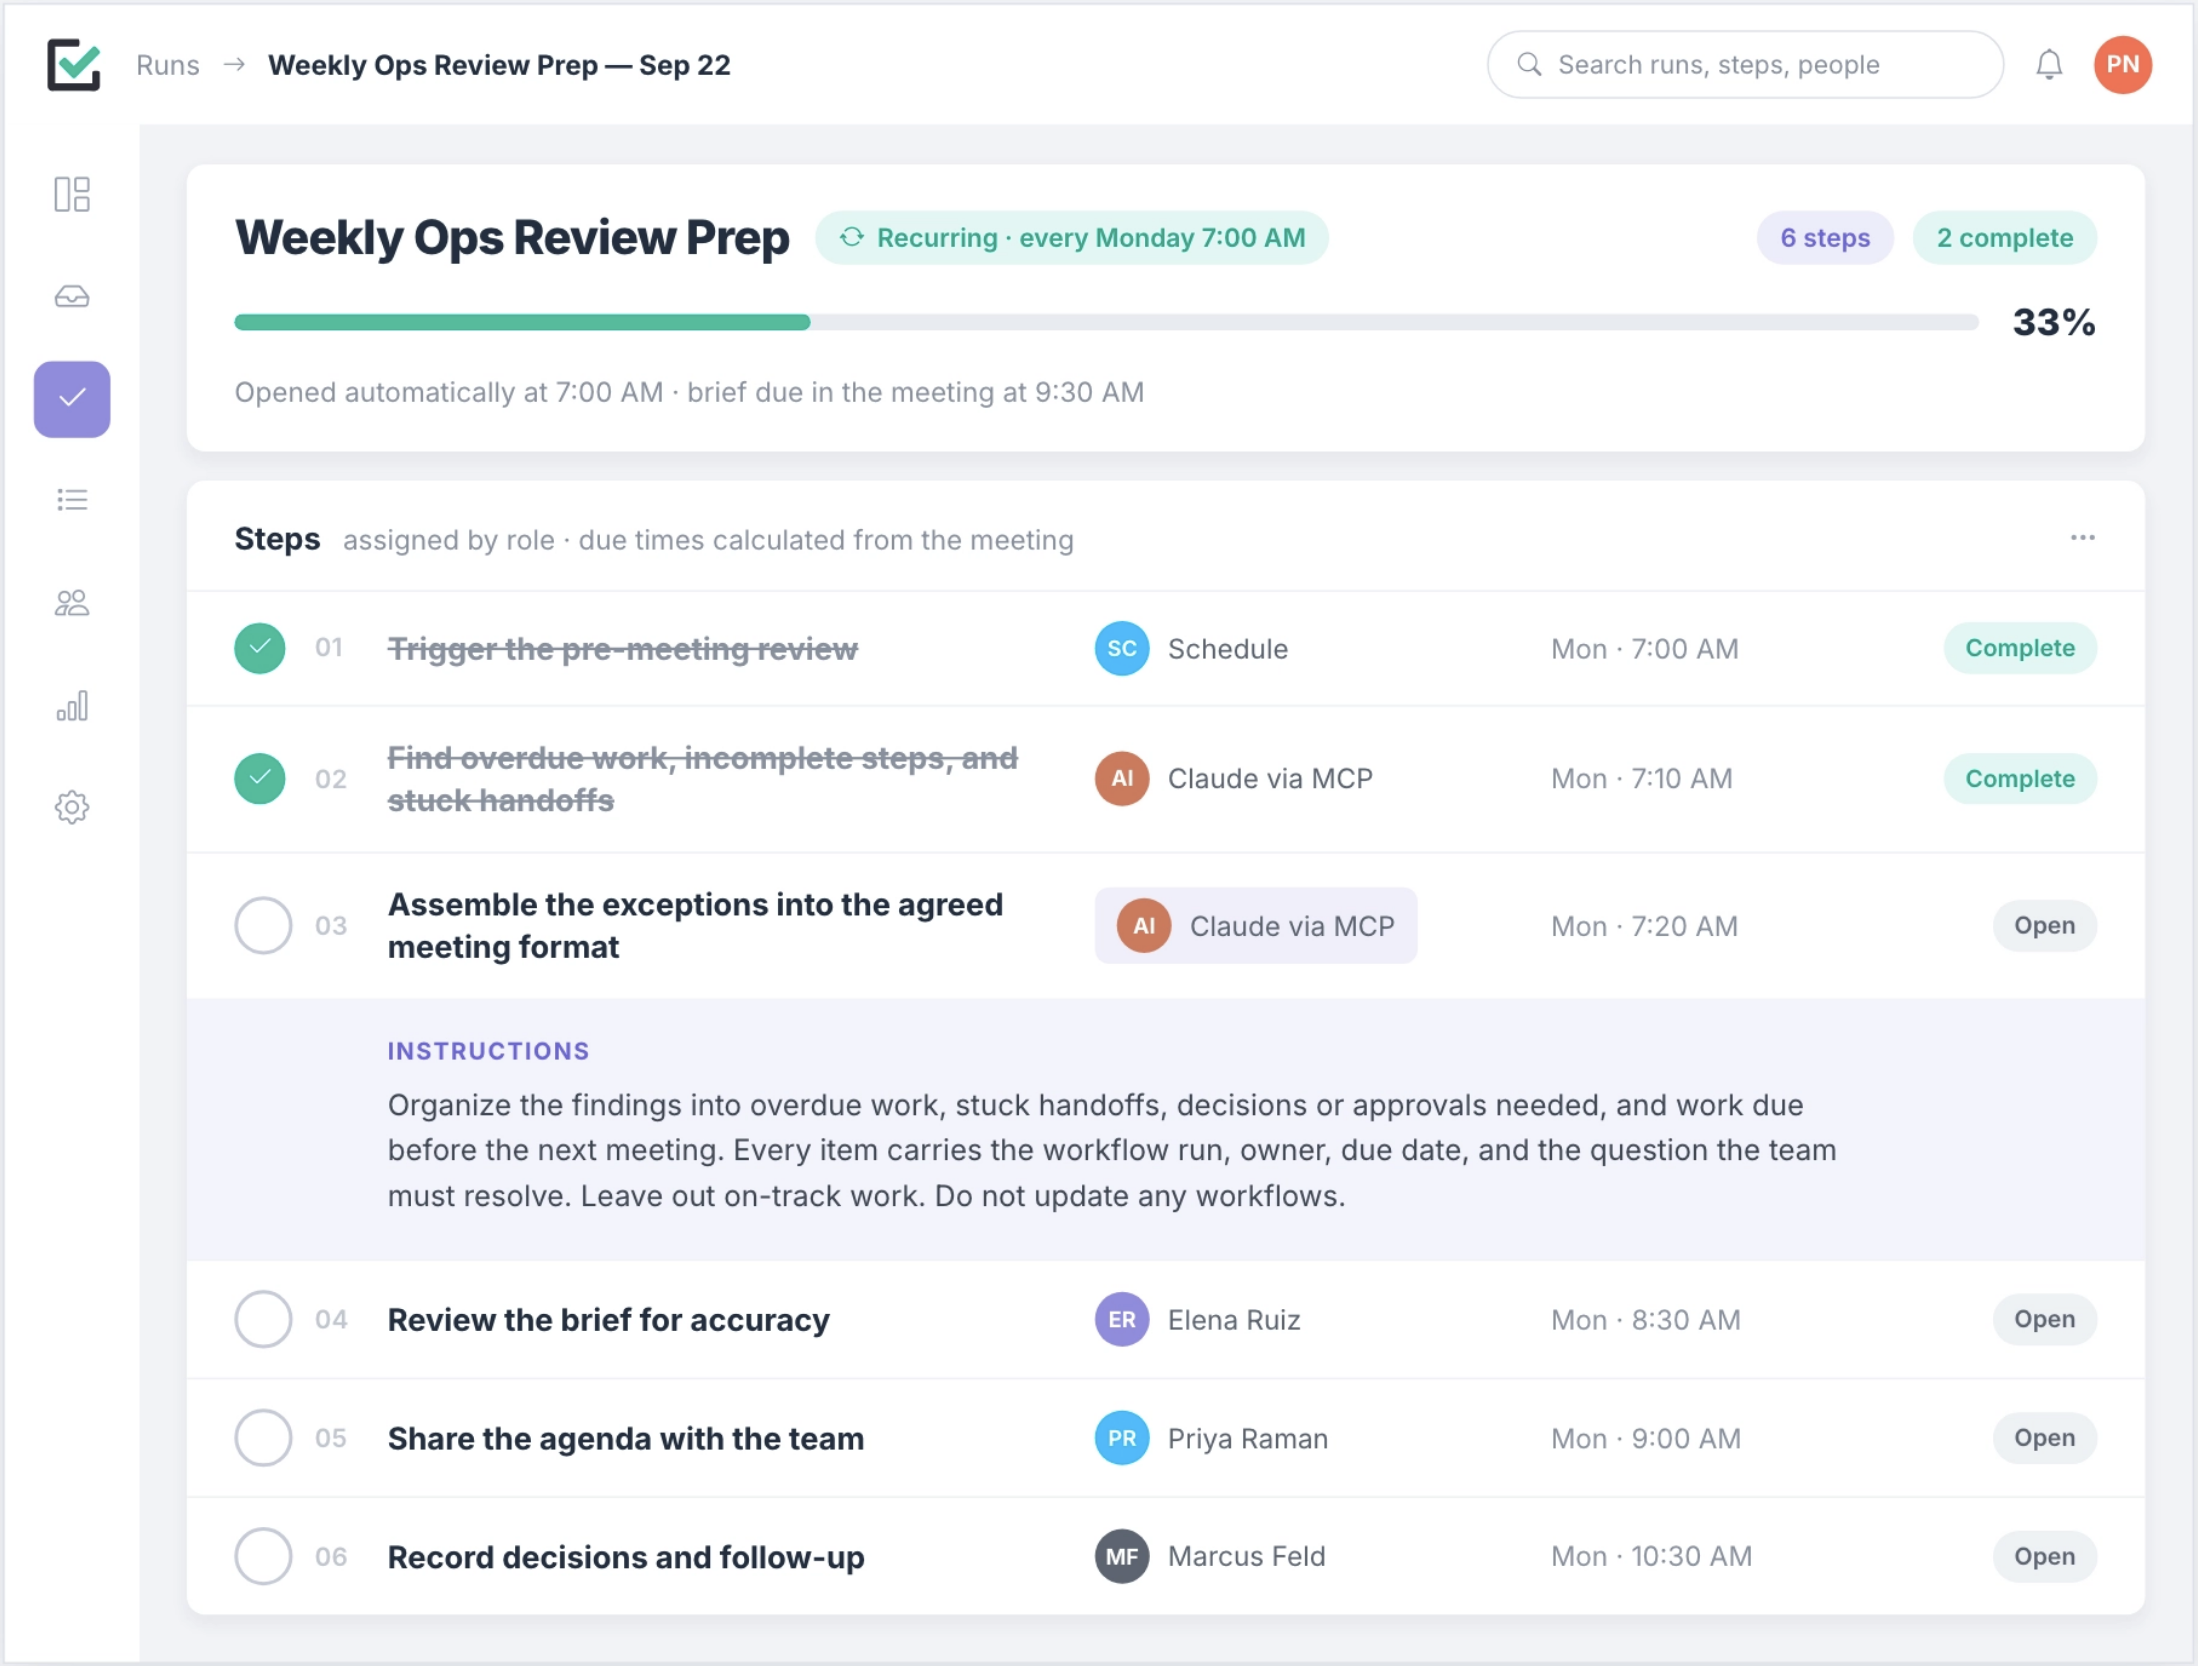Open step title Record decisions and follow-up
The image size is (2198, 1666).
[626, 1556]
